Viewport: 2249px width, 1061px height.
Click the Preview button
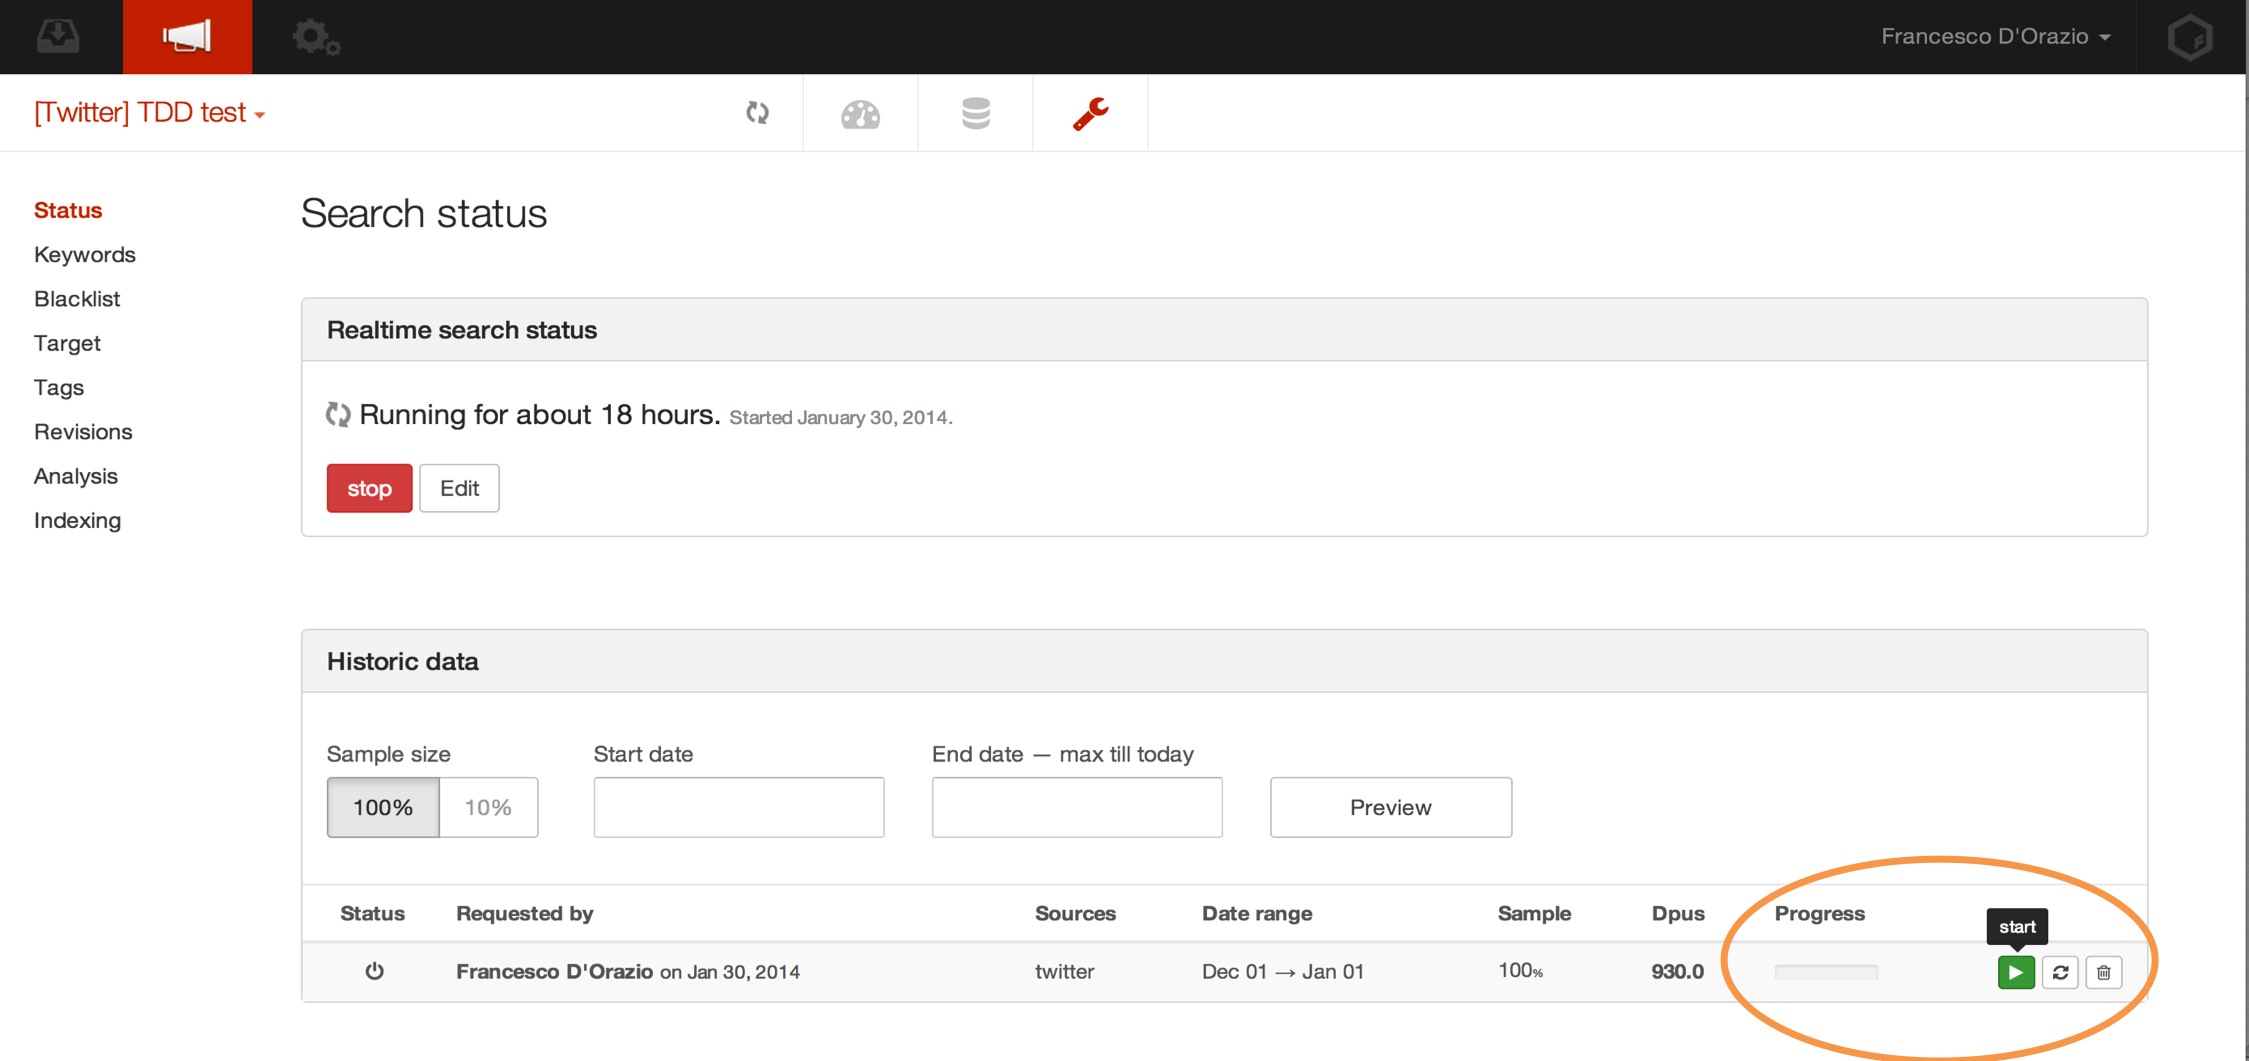[x=1390, y=807]
